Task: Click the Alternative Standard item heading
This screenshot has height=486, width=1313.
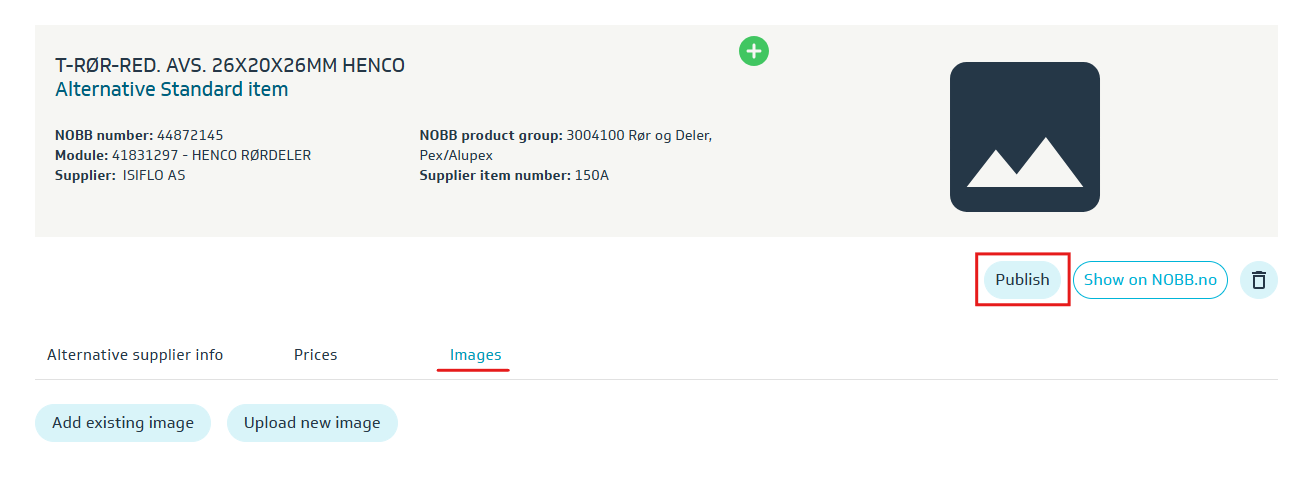Action: point(171,90)
